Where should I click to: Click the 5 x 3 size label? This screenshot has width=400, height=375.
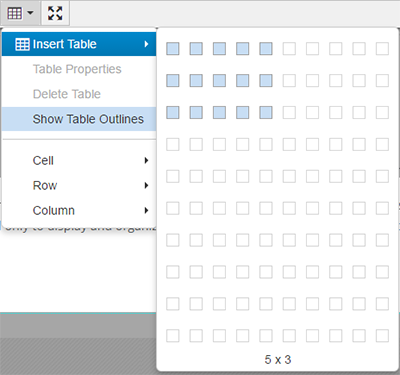click(278, 360)
